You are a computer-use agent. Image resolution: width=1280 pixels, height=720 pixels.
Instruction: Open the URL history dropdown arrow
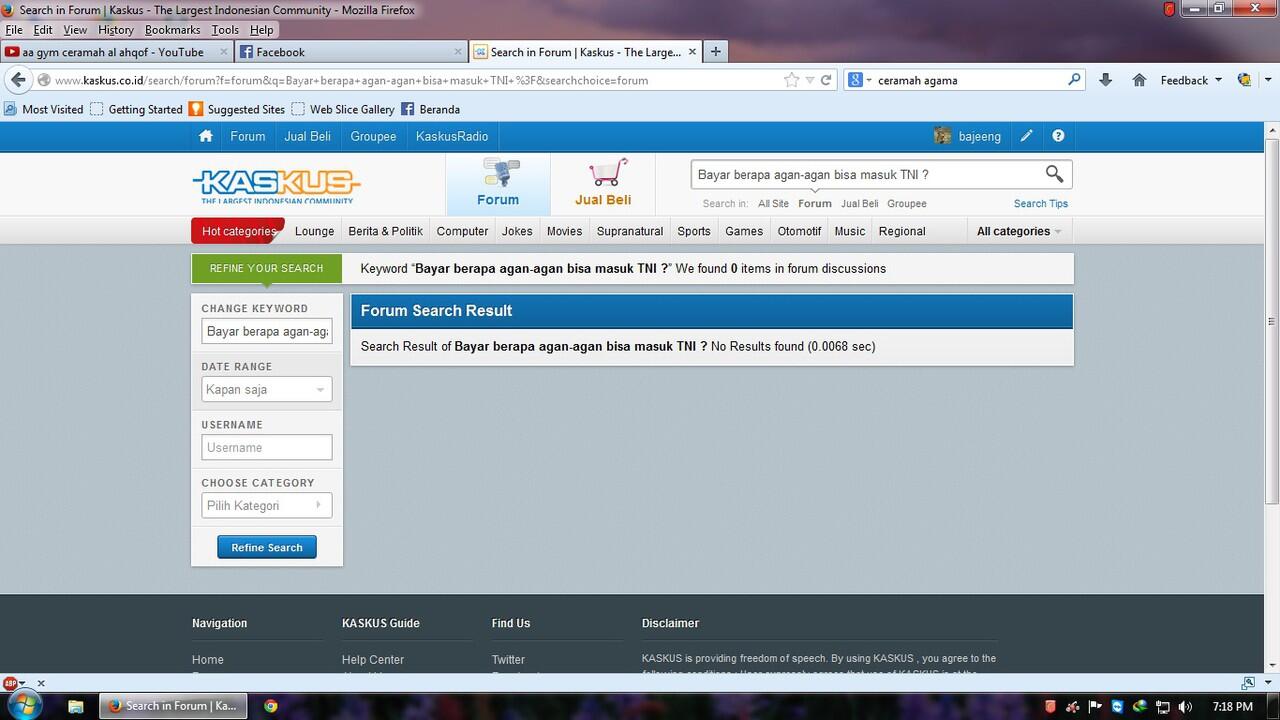click(x=810, y=80)
